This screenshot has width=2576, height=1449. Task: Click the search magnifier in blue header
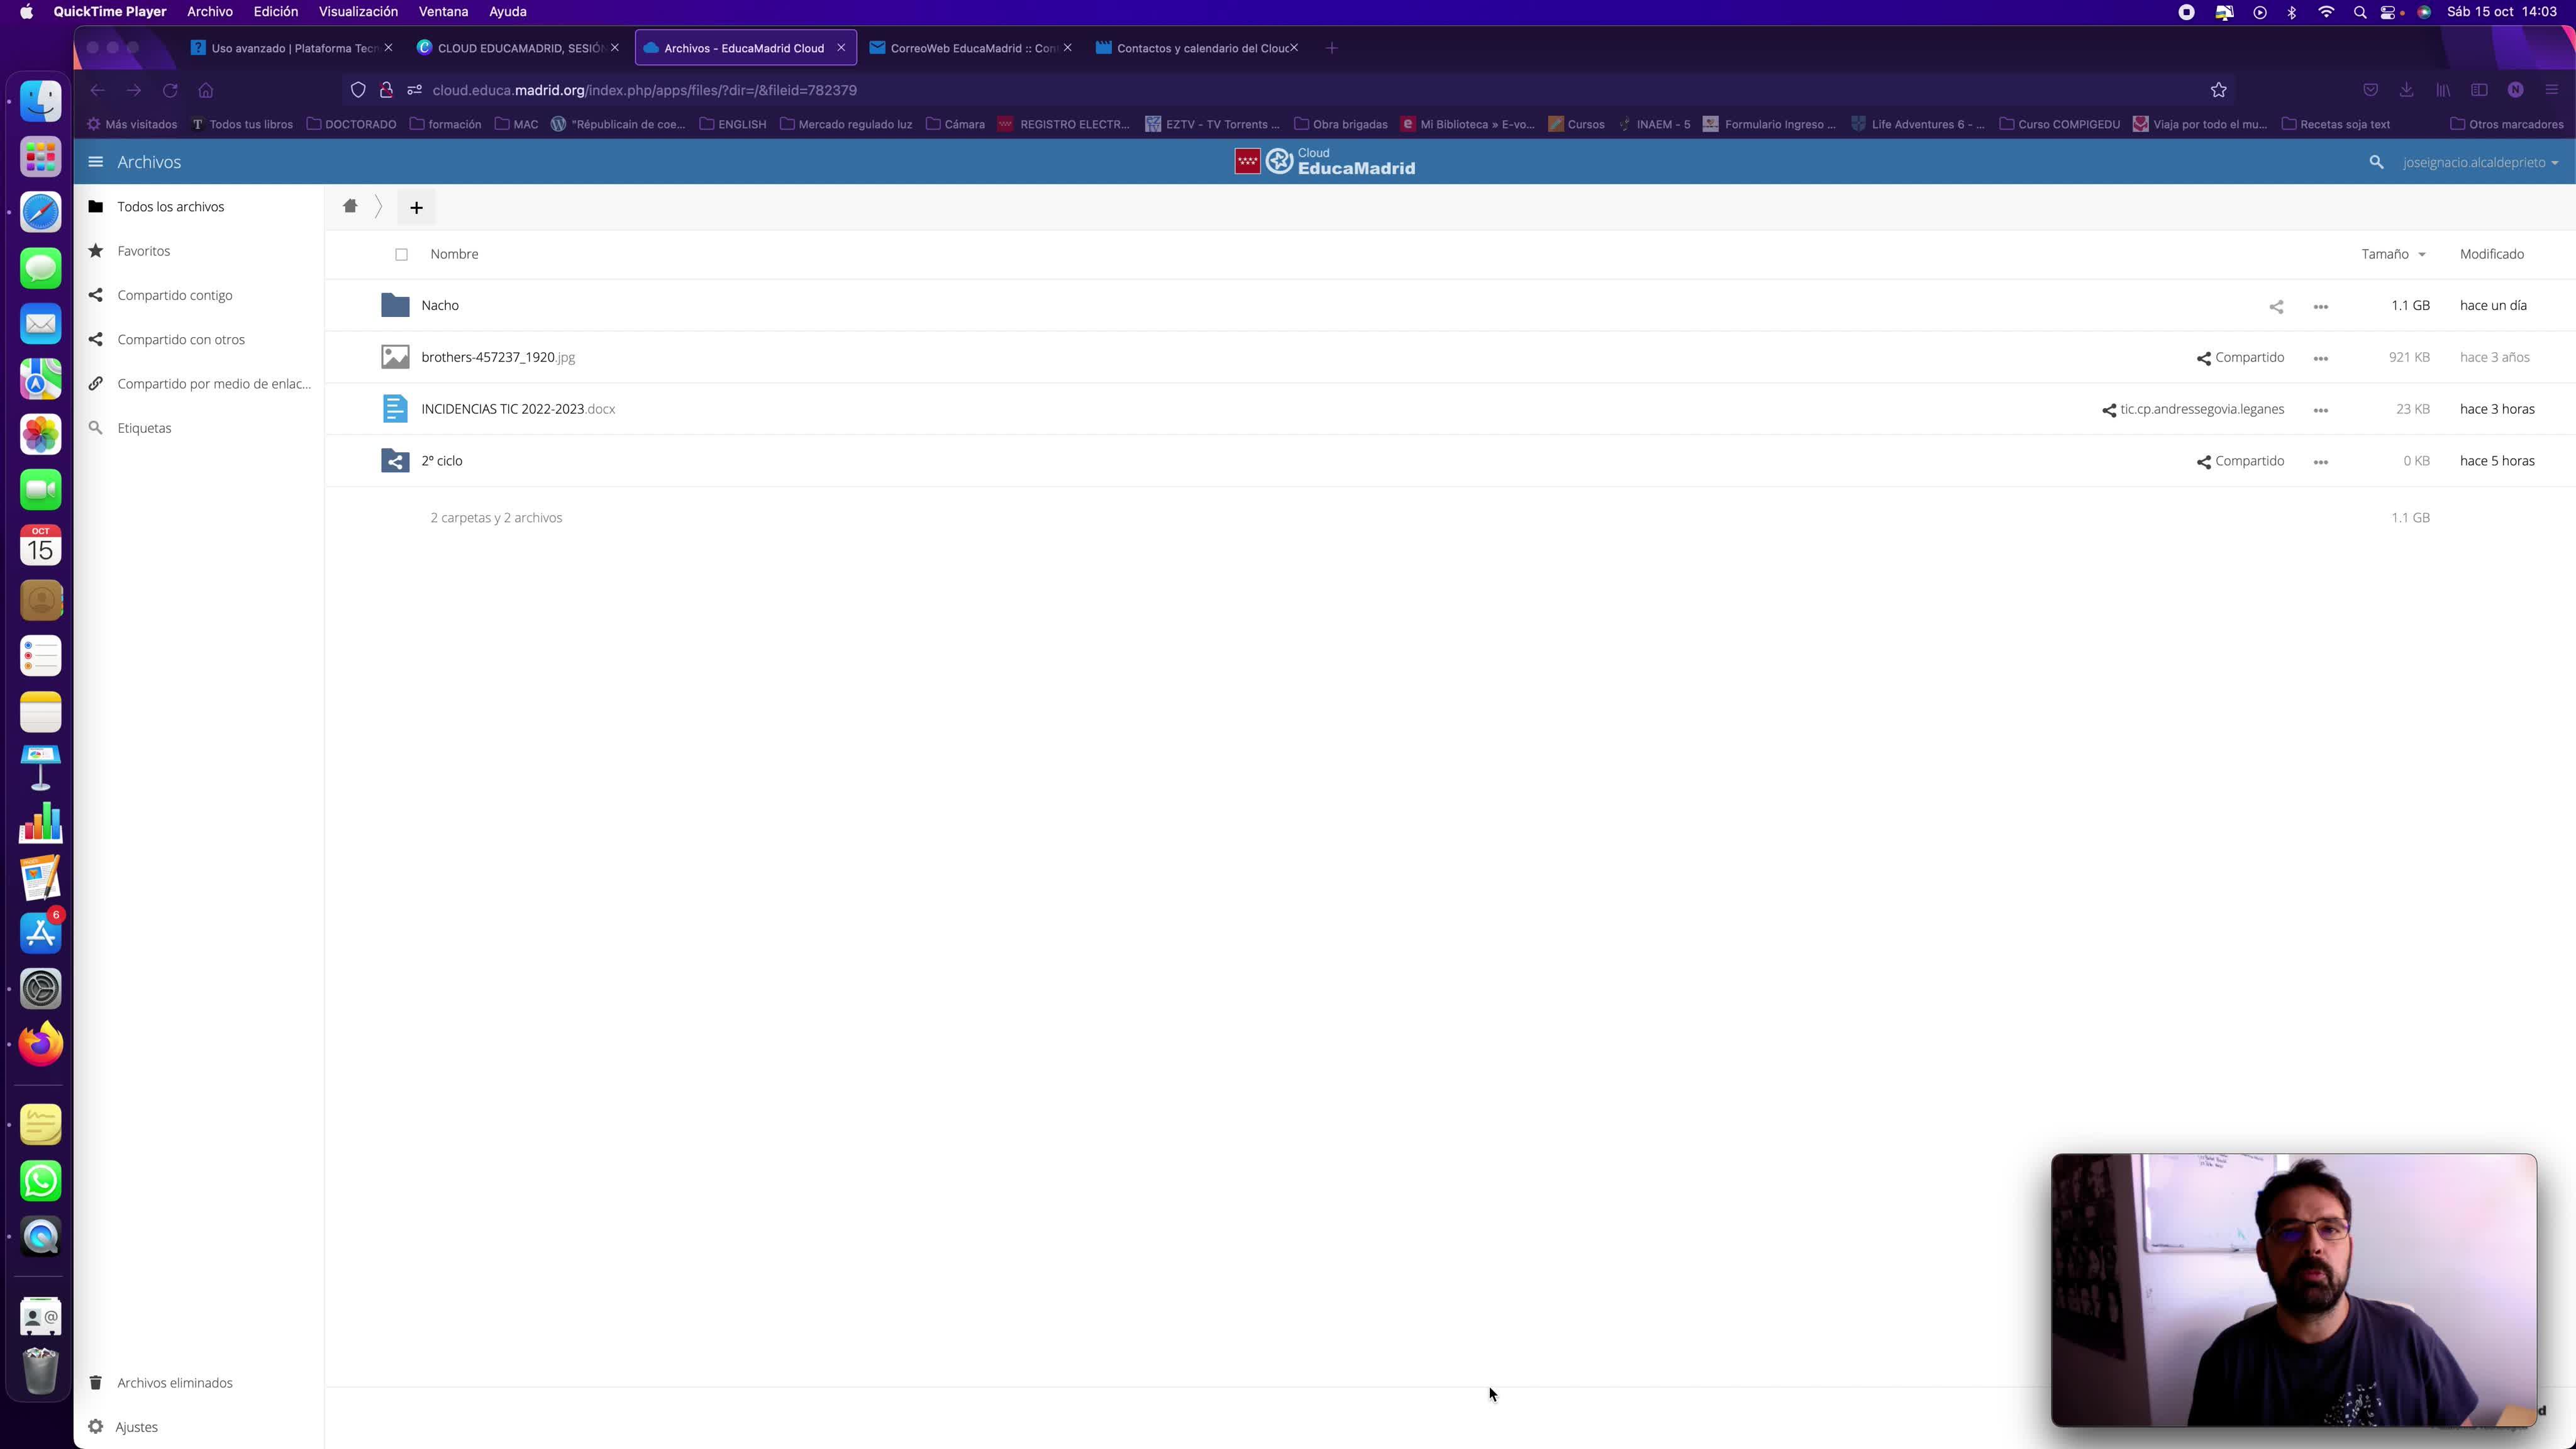click(x=2376, y=162)
